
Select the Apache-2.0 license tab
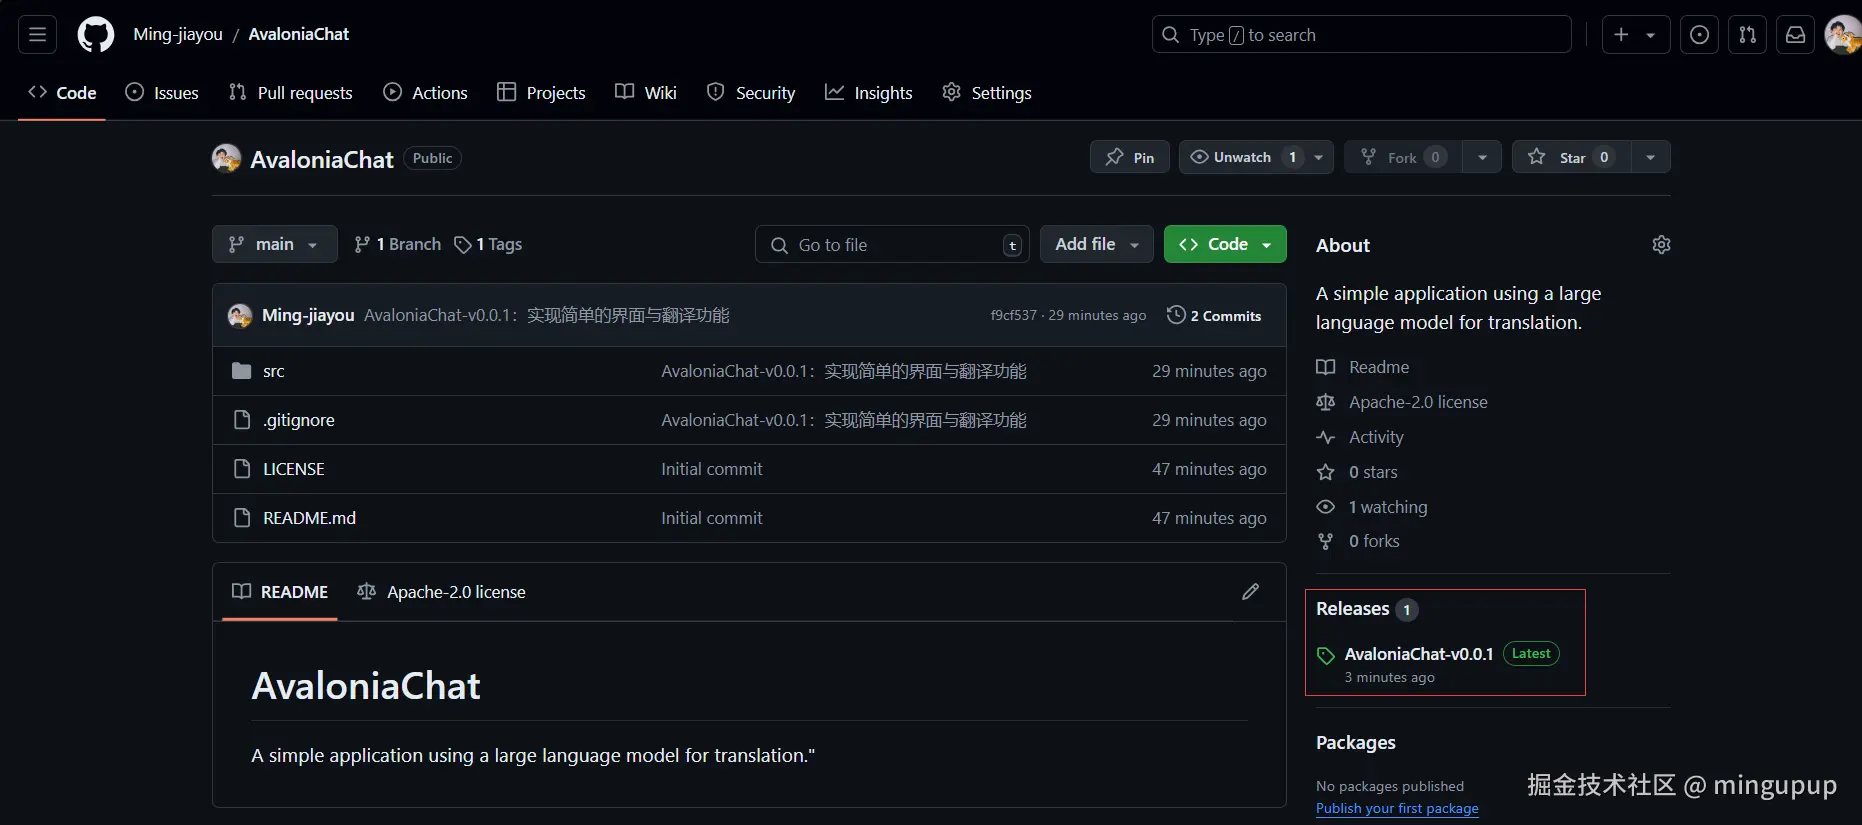(441, 592)
